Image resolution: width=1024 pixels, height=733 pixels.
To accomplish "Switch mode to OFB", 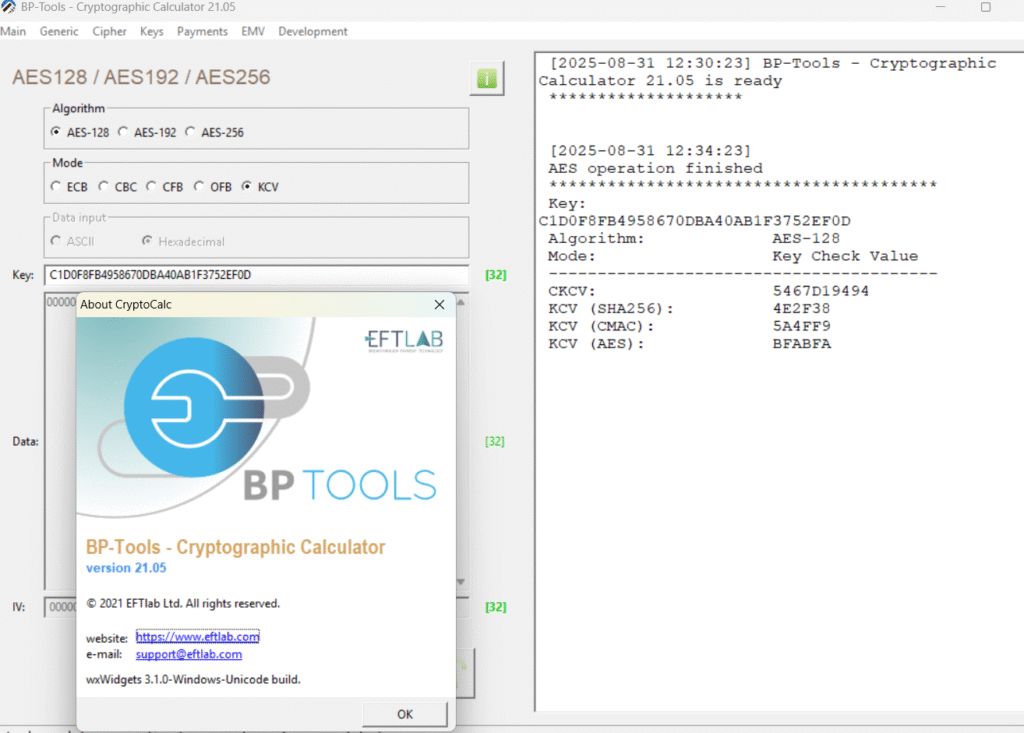I will (x=199, y=187).
